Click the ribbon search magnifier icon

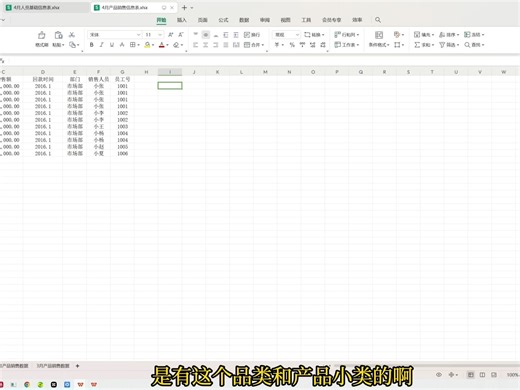[378, 20]
